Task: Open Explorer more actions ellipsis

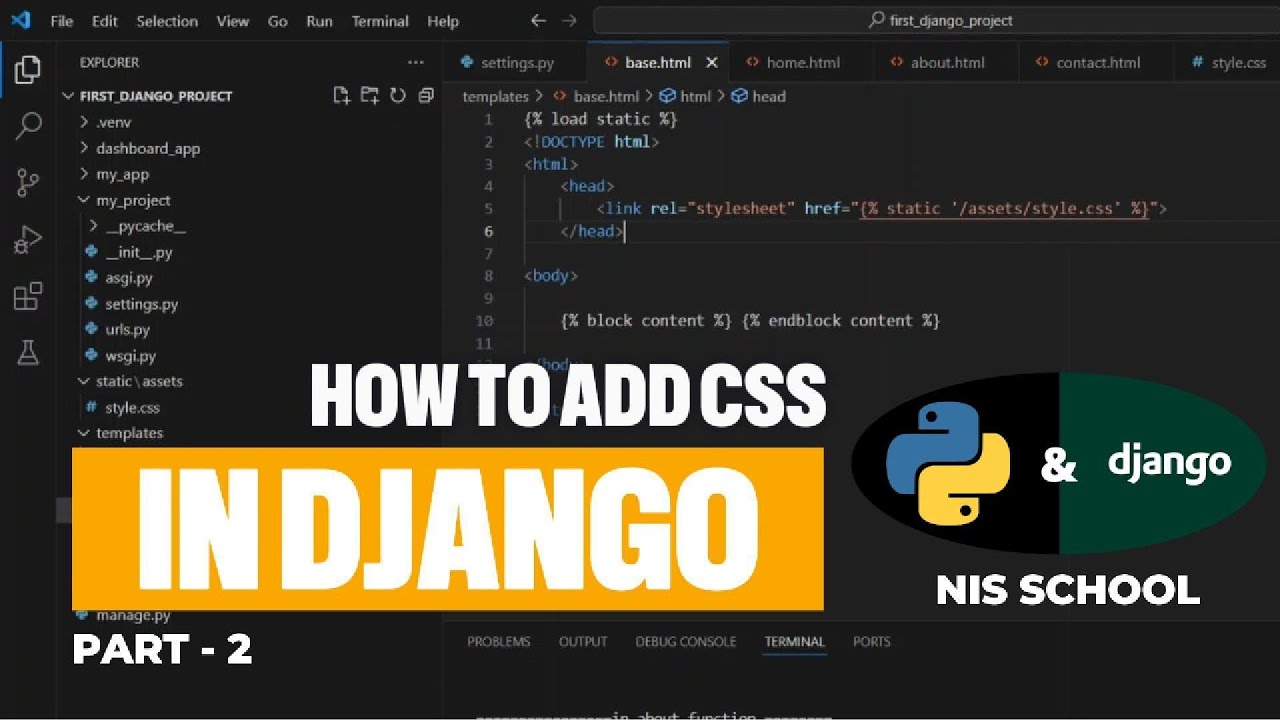Action: [416, 62]
